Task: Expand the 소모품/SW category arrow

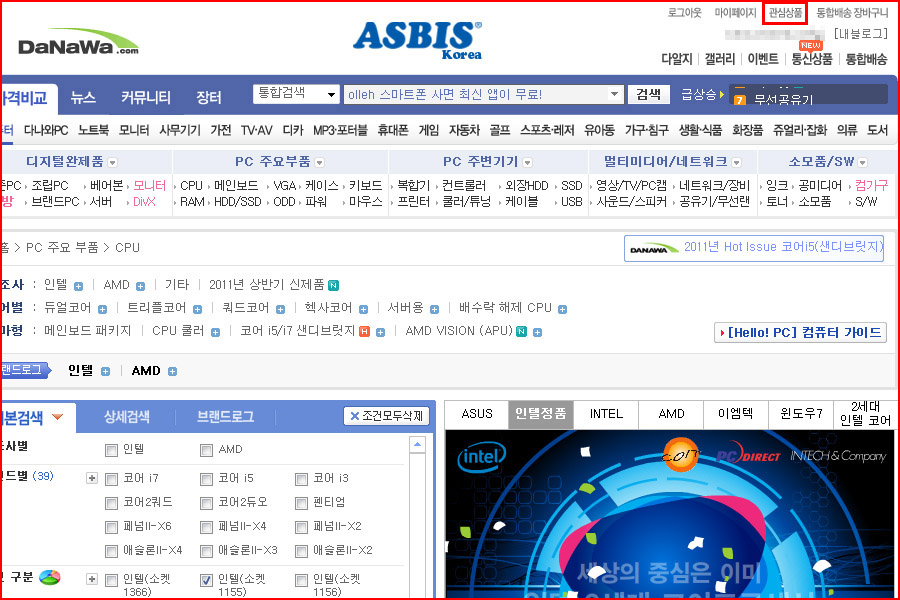Action: coord(863,163)
